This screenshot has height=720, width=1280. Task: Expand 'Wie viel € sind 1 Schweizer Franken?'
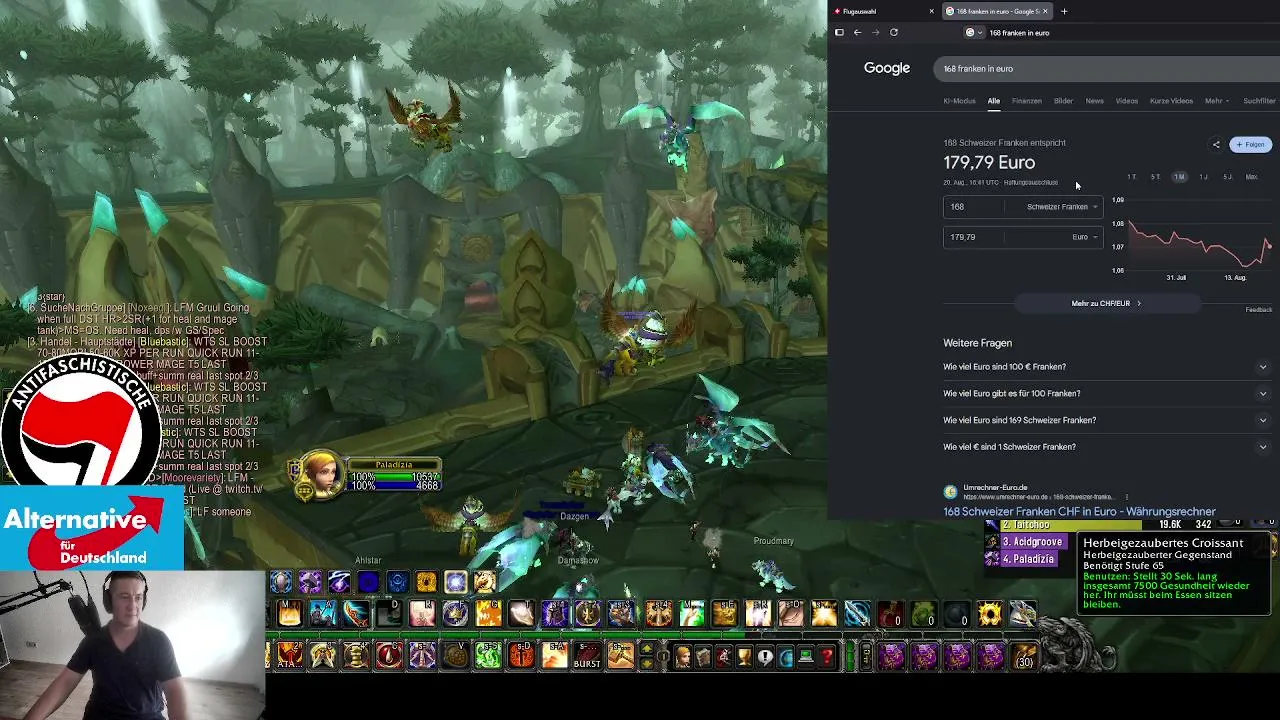(1106, 447)
